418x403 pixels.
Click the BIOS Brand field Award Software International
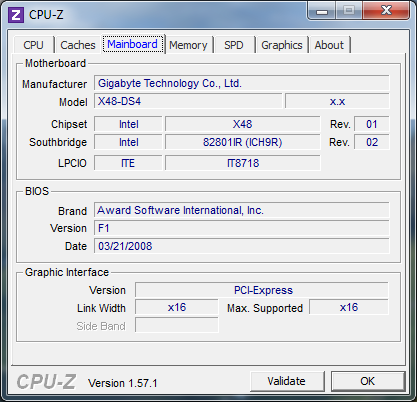[242, 210]
